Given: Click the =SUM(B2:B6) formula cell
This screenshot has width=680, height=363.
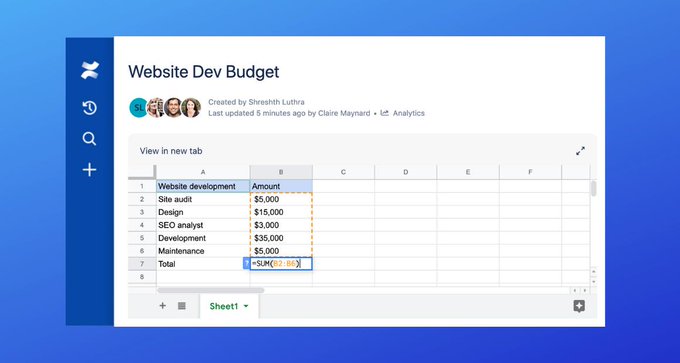Looking at the screenshot, I should pos(281,264).
